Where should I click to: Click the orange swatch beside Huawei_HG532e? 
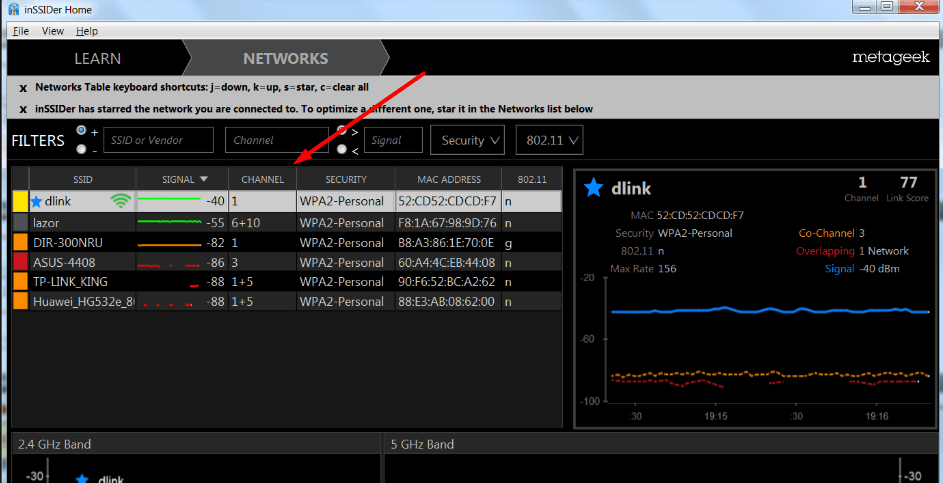point(20,301)
